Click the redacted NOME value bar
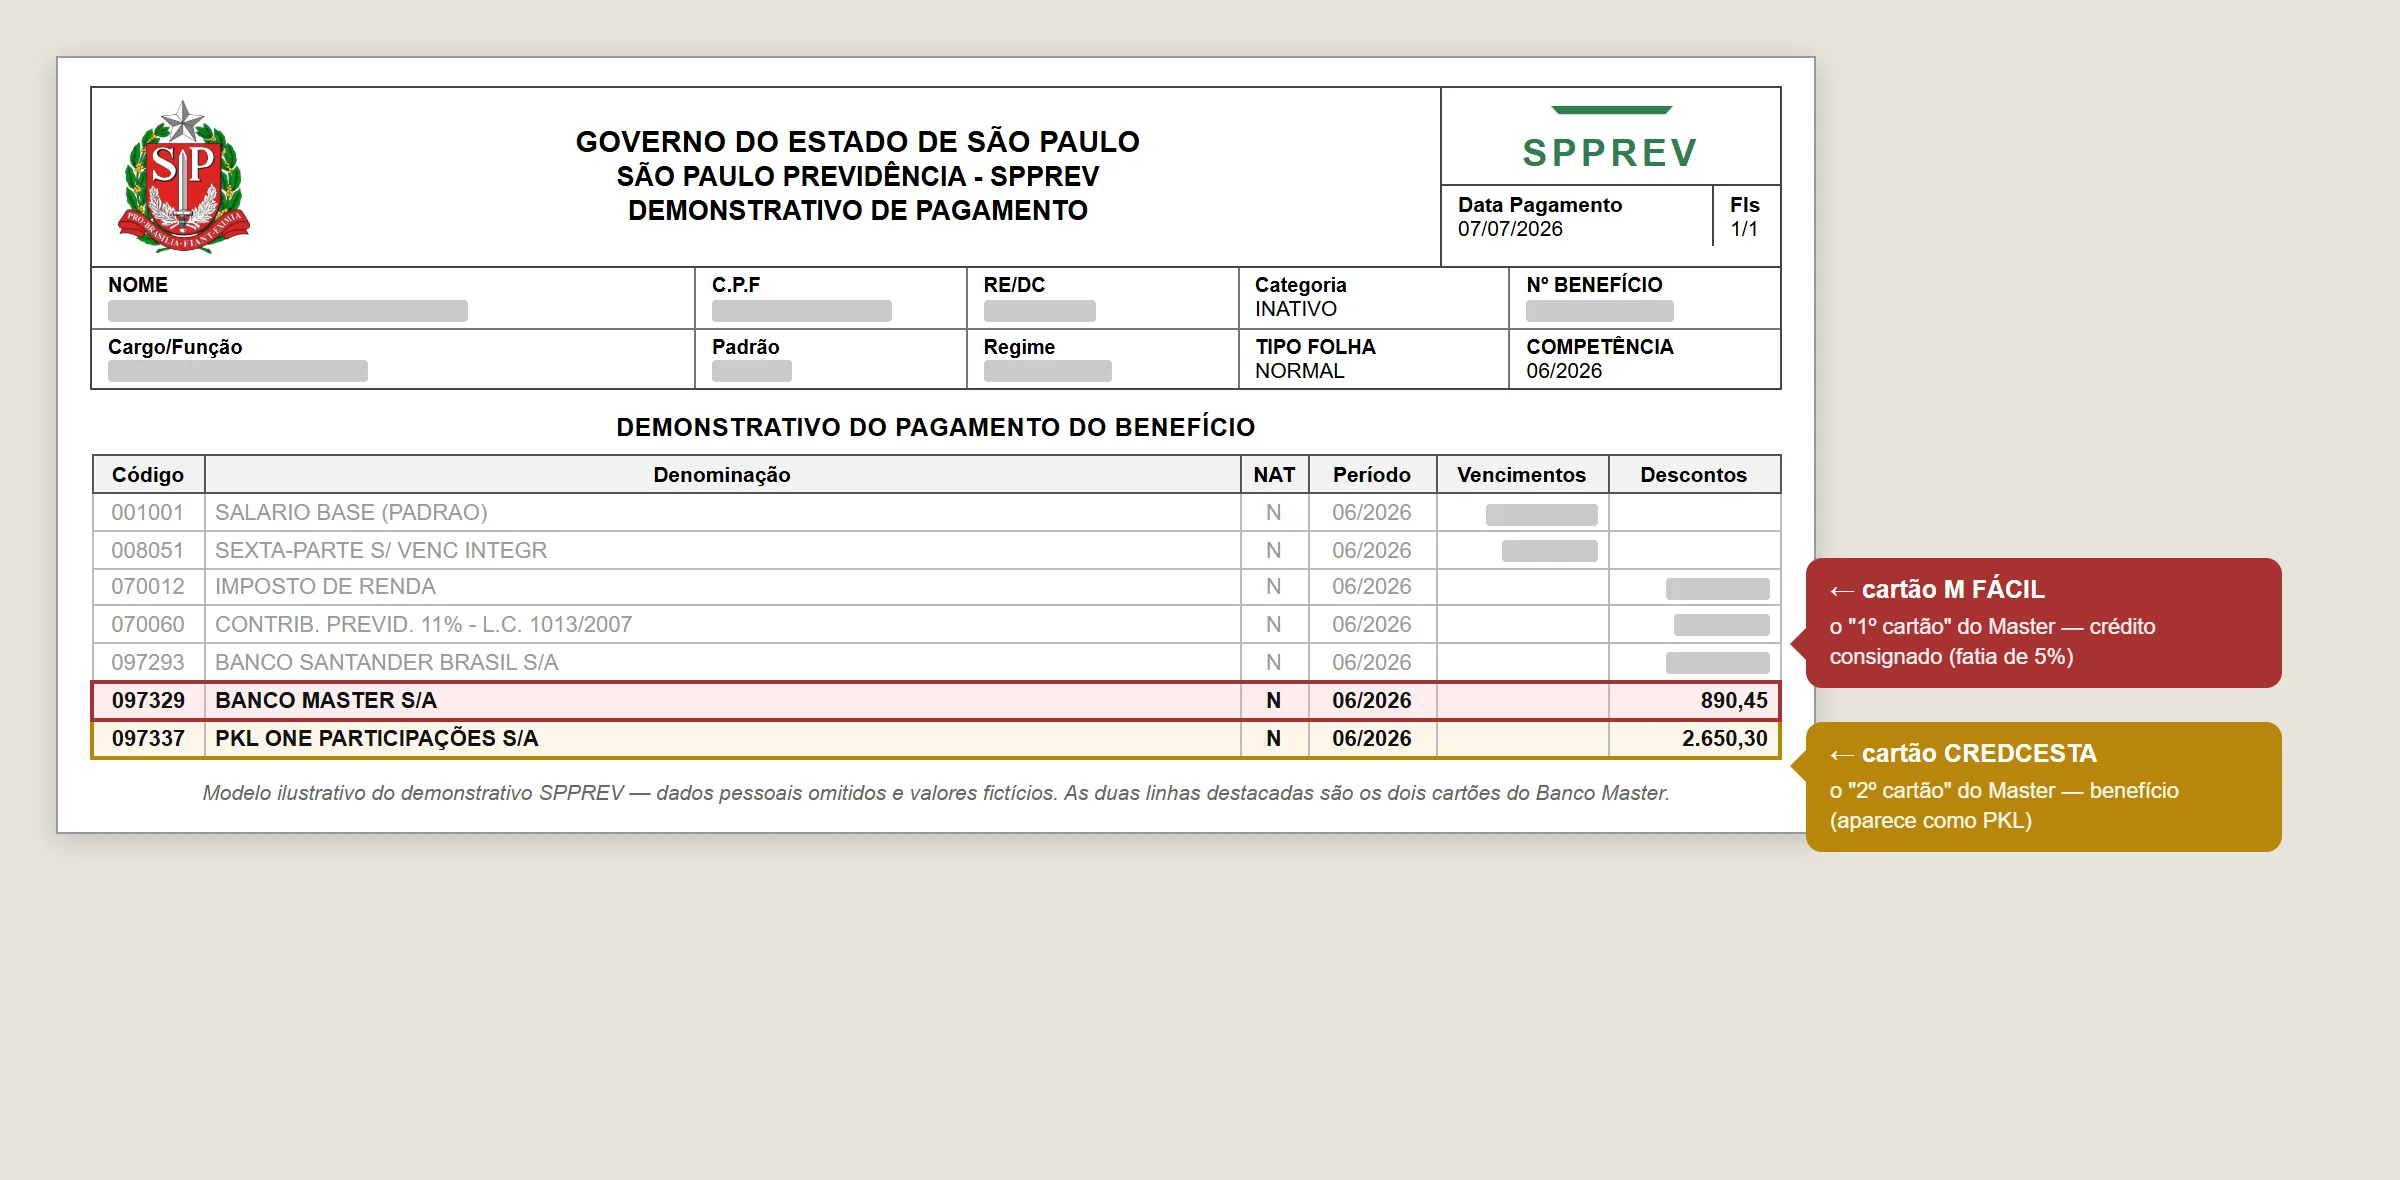Screen dimensions: 2400x1180 coord(288,310)
